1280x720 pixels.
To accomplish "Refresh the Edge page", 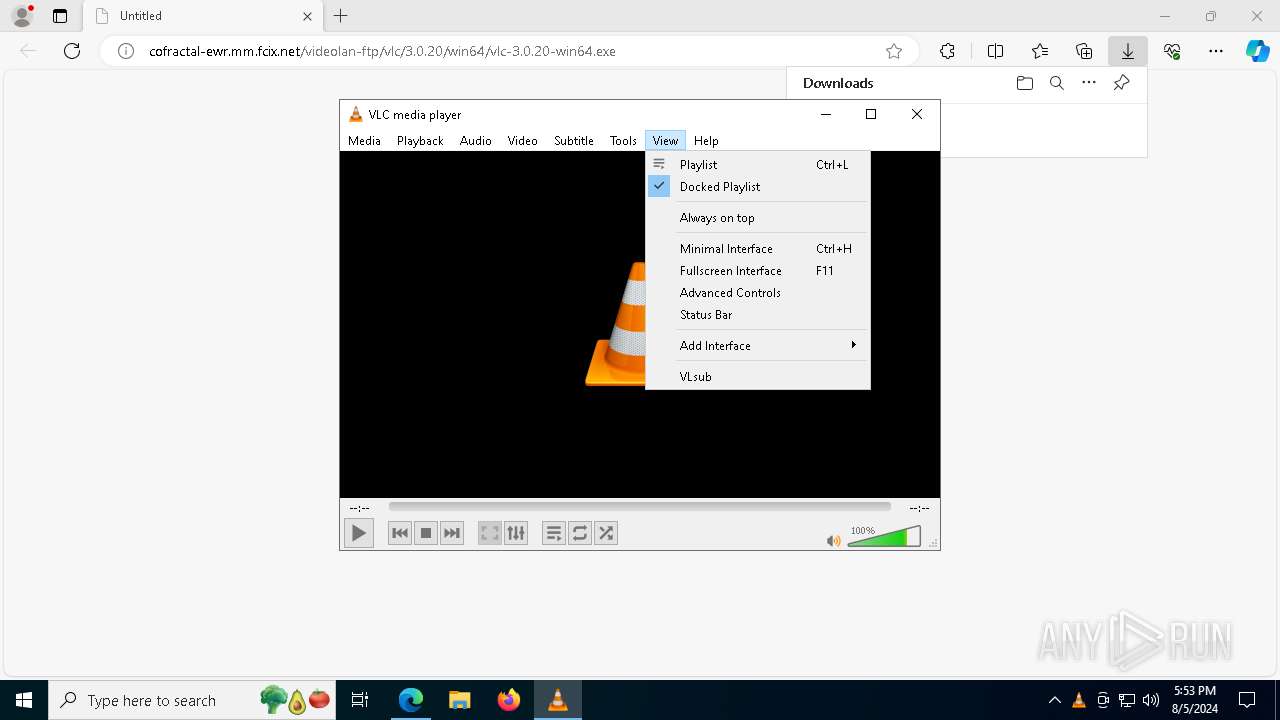I will coord(72,51).
